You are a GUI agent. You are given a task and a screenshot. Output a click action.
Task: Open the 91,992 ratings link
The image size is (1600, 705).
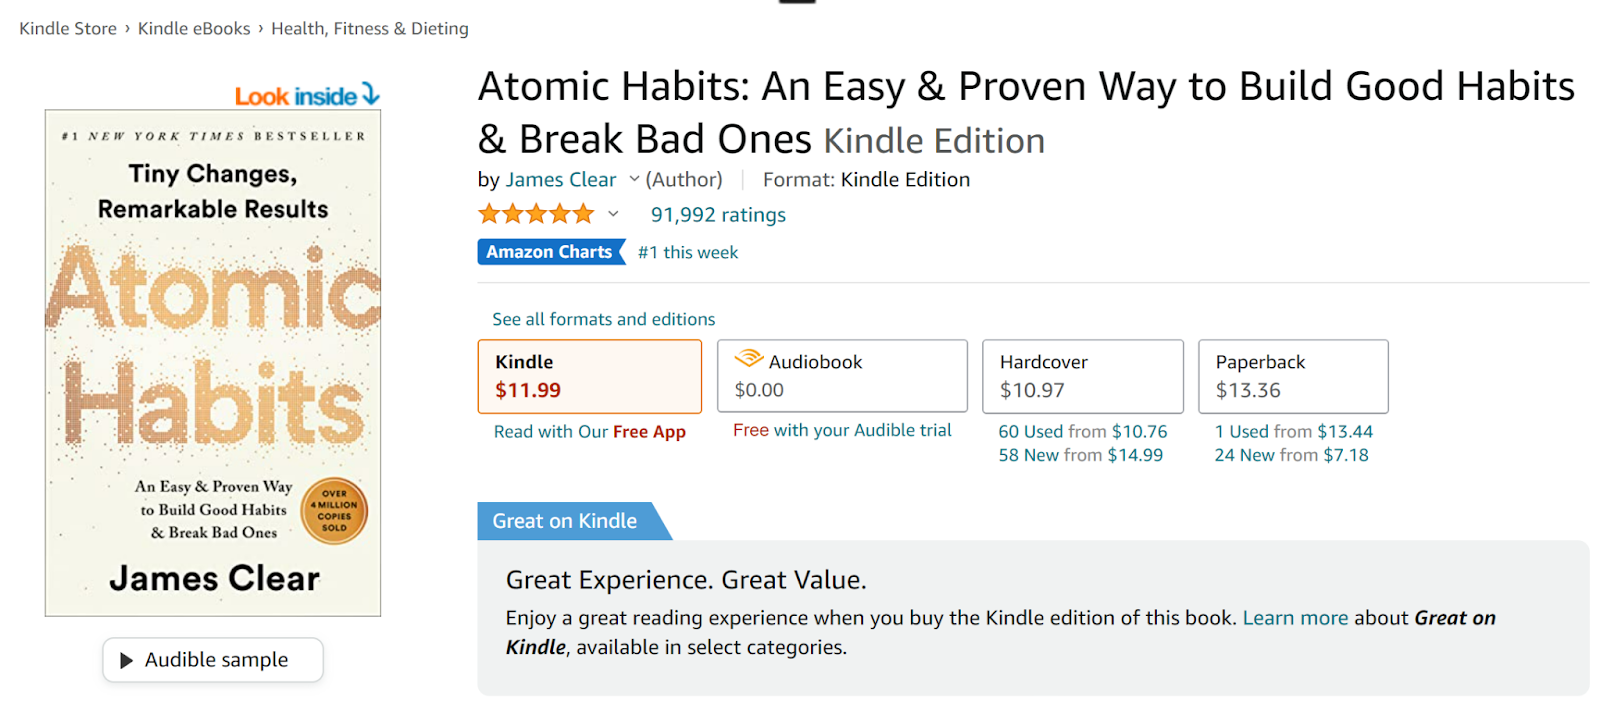coord(718,215)
